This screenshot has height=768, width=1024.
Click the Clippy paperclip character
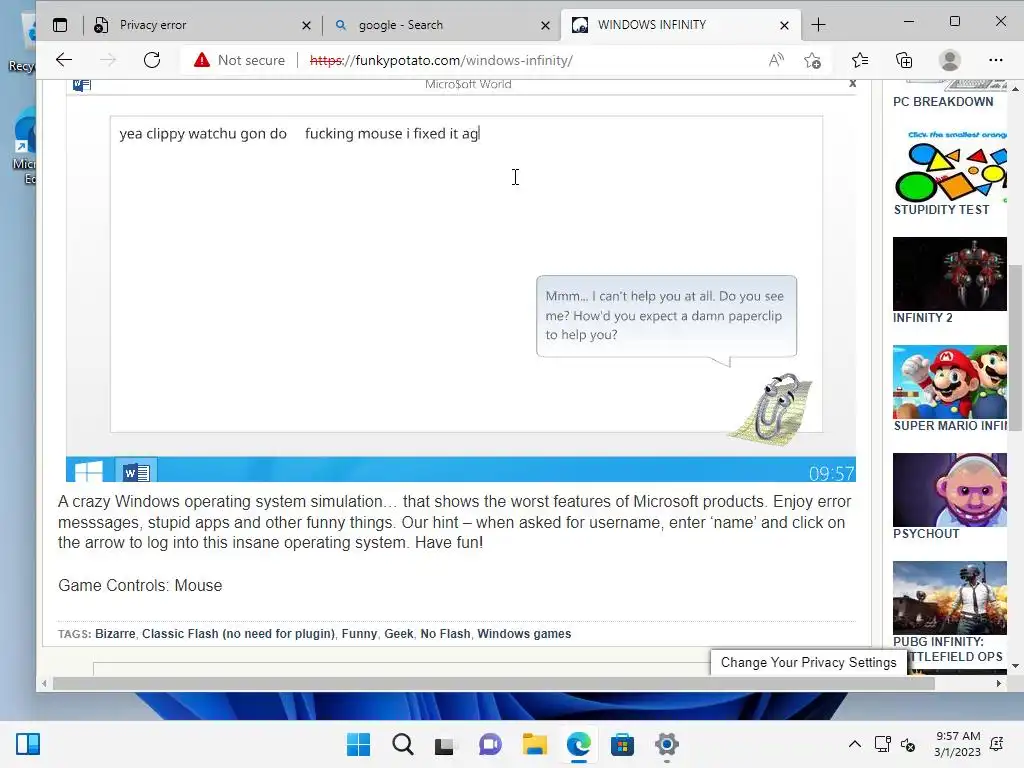[x=773, y=409]
